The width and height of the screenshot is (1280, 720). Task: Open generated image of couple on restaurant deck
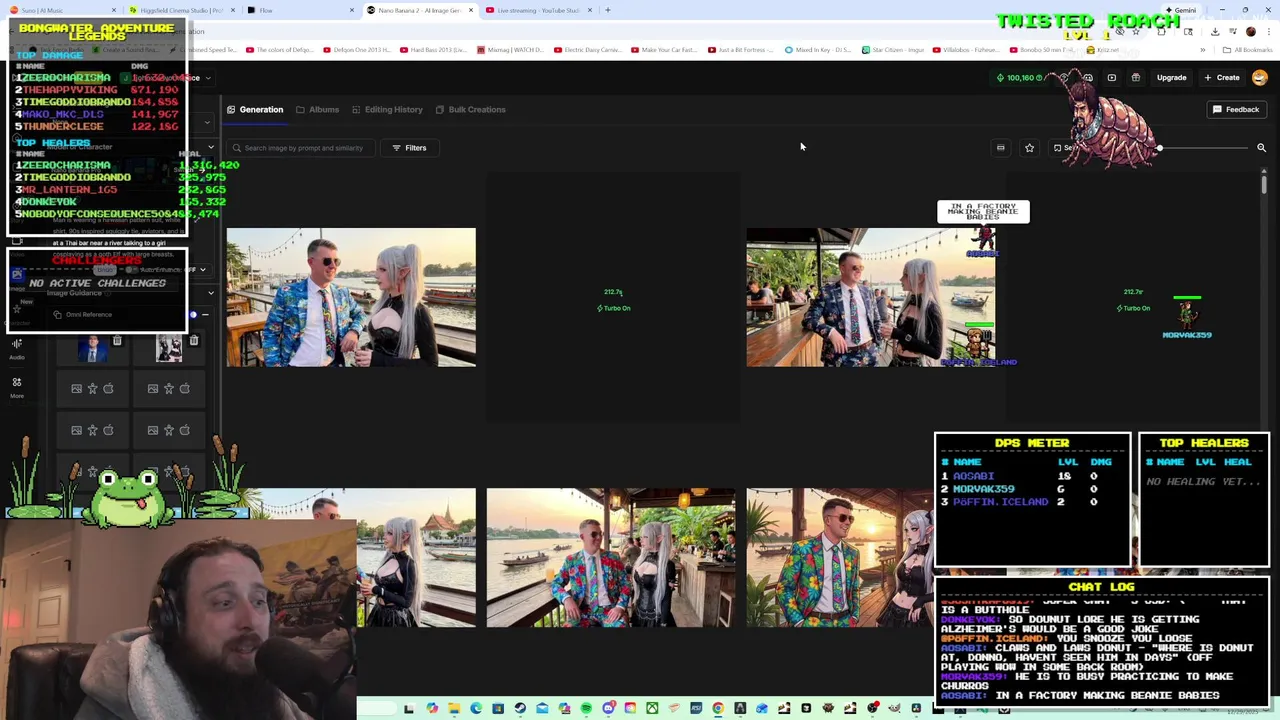coord(870,297)
